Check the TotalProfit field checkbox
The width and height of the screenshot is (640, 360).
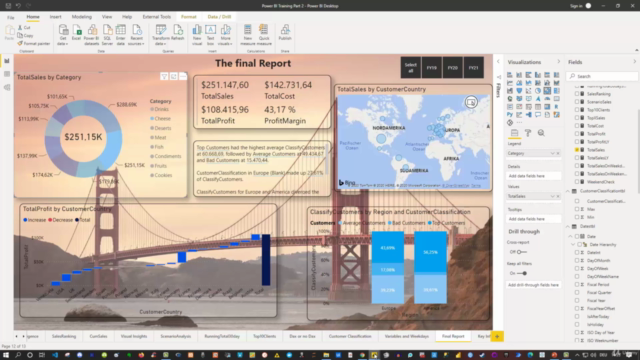577,134
